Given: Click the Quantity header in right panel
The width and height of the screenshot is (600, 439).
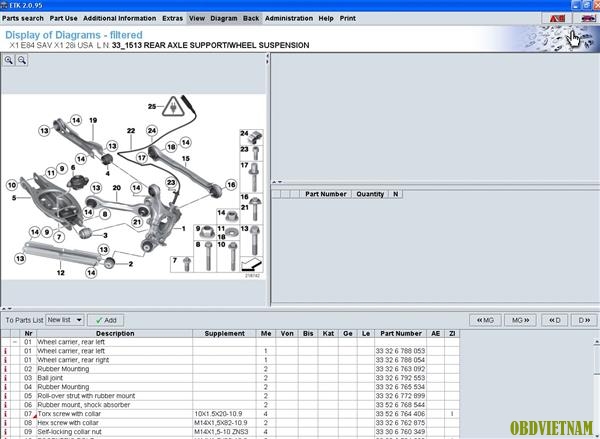Looking at the screenshot, I should [370, 194].
